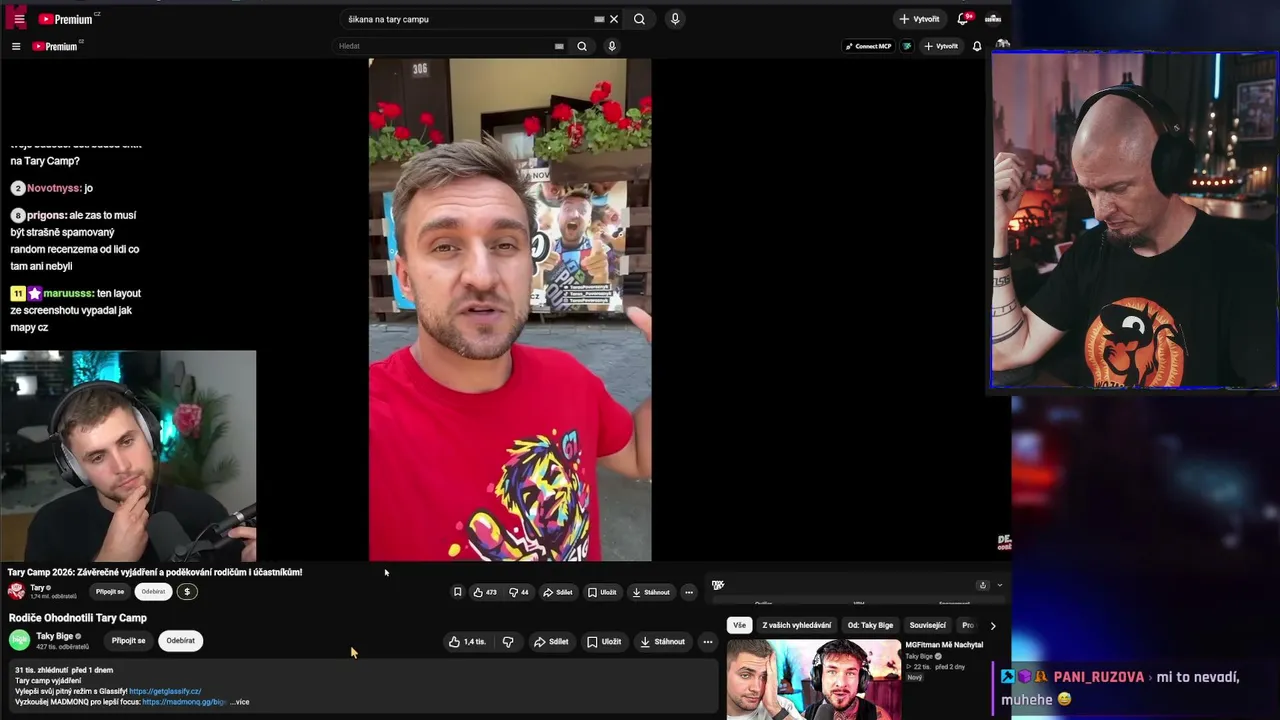Open the hamburger menu in the embedded stream's YouTube header
Viewport: 1280px width, 720px height.
tap(16, 46)
